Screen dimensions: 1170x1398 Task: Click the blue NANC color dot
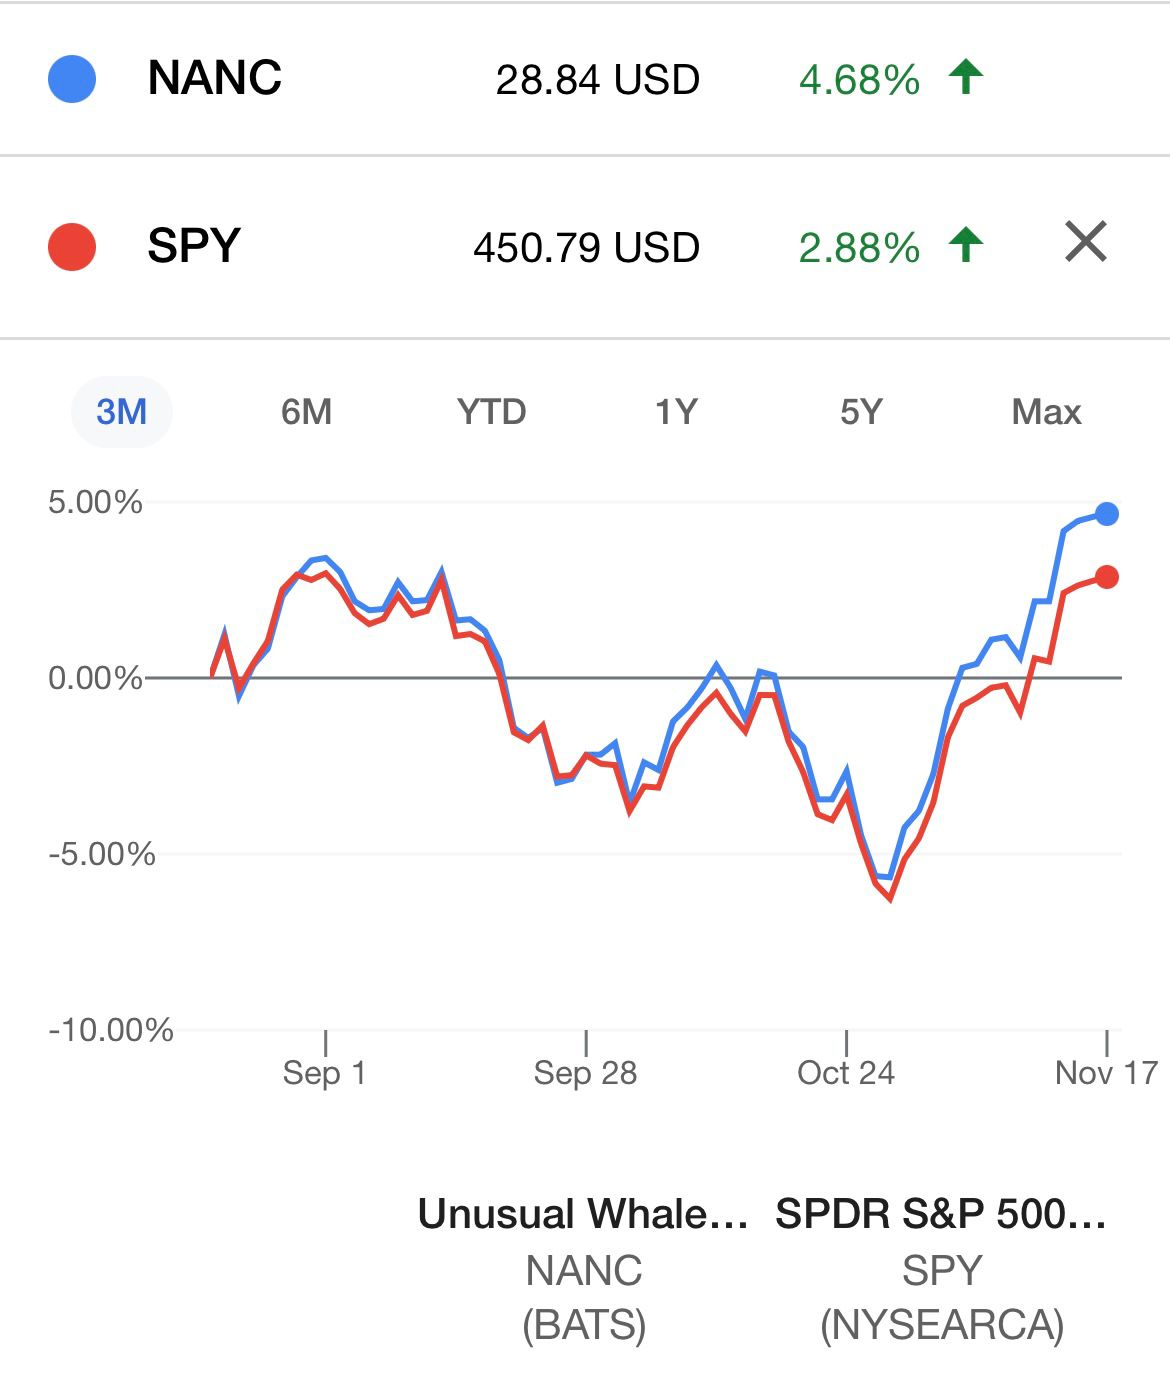pos(72,79)
